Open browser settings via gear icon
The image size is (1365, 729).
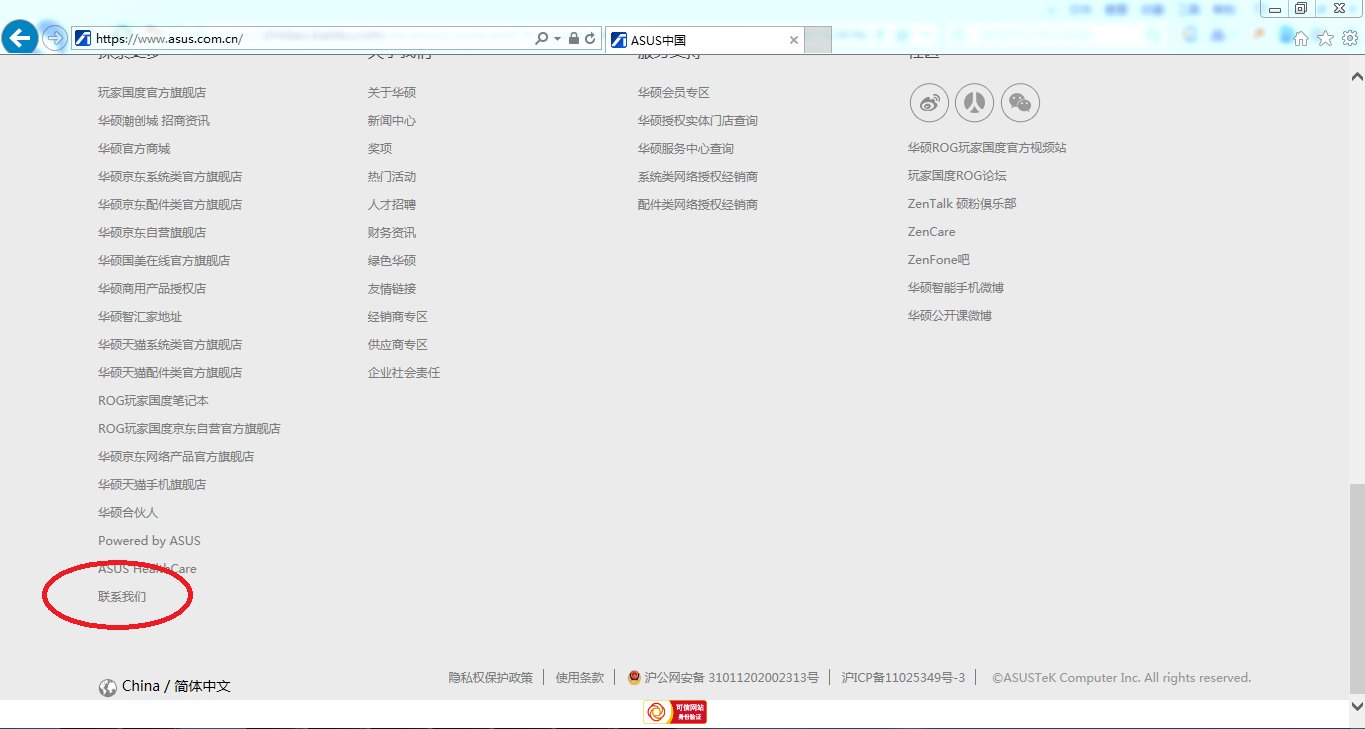[x=1349, y=36]
